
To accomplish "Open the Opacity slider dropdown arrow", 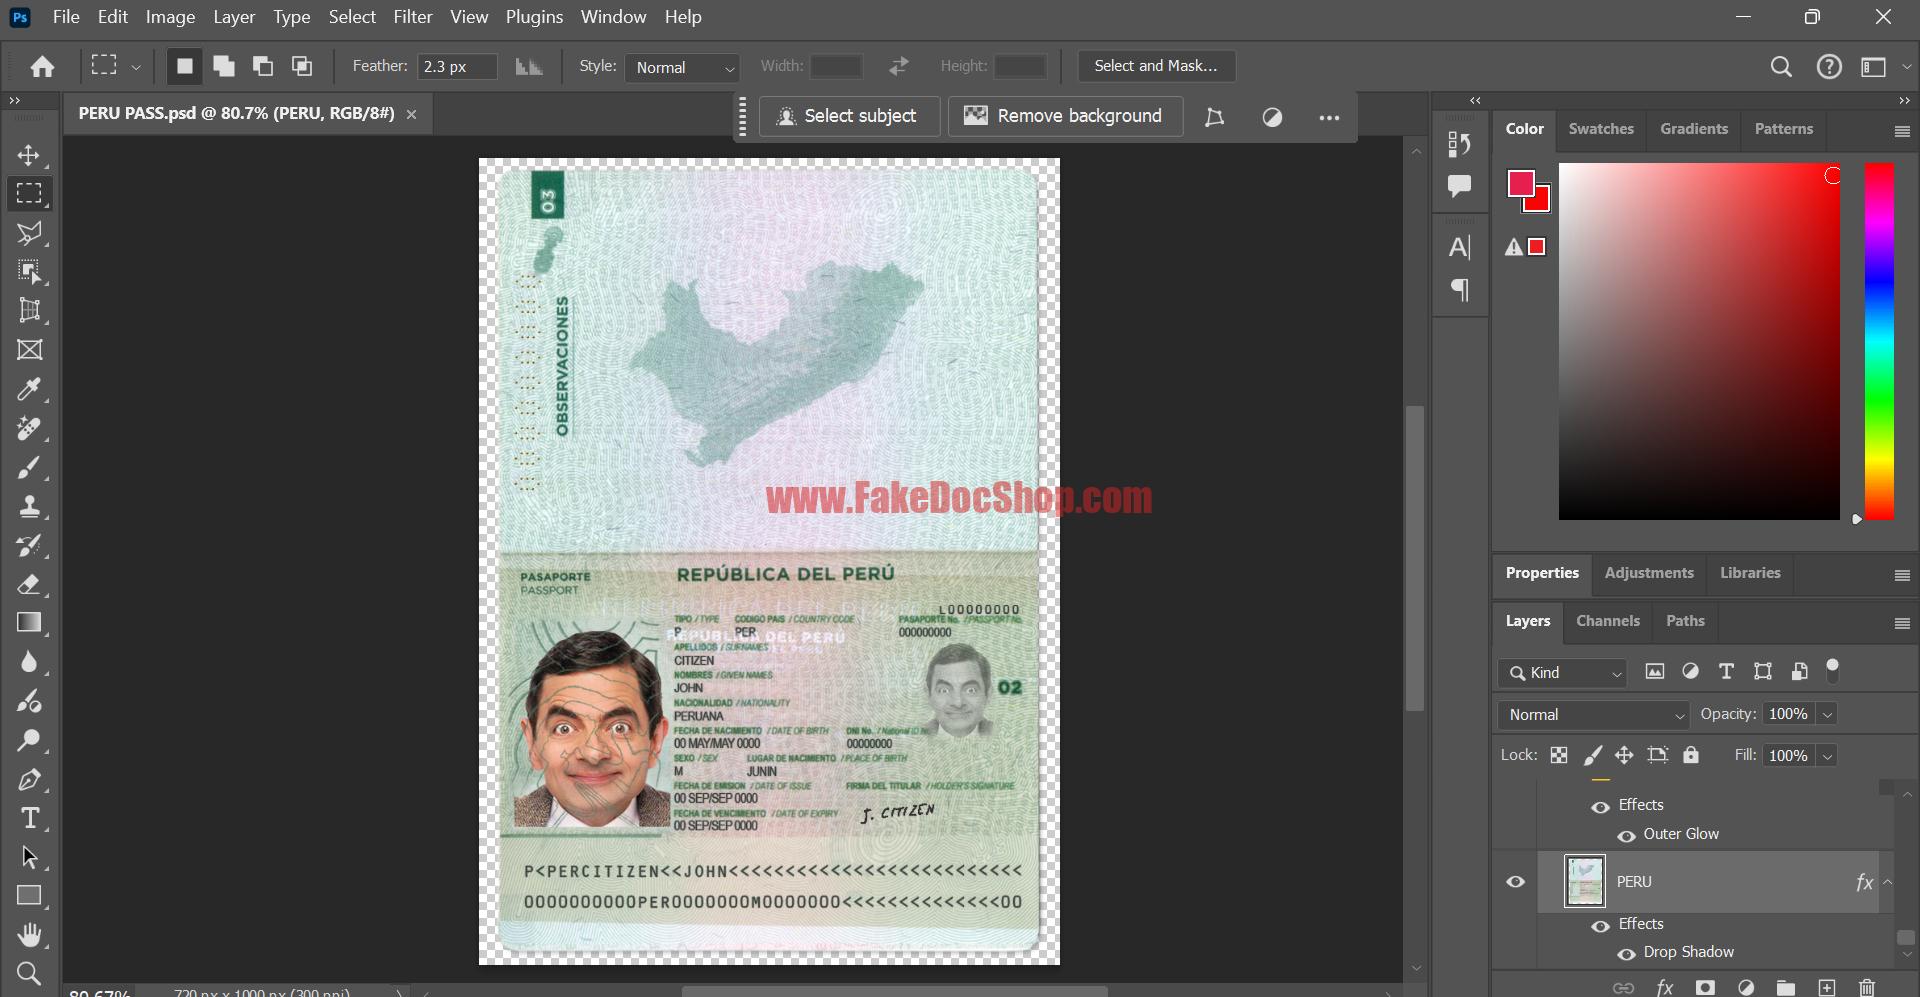I will [1828, 714].
